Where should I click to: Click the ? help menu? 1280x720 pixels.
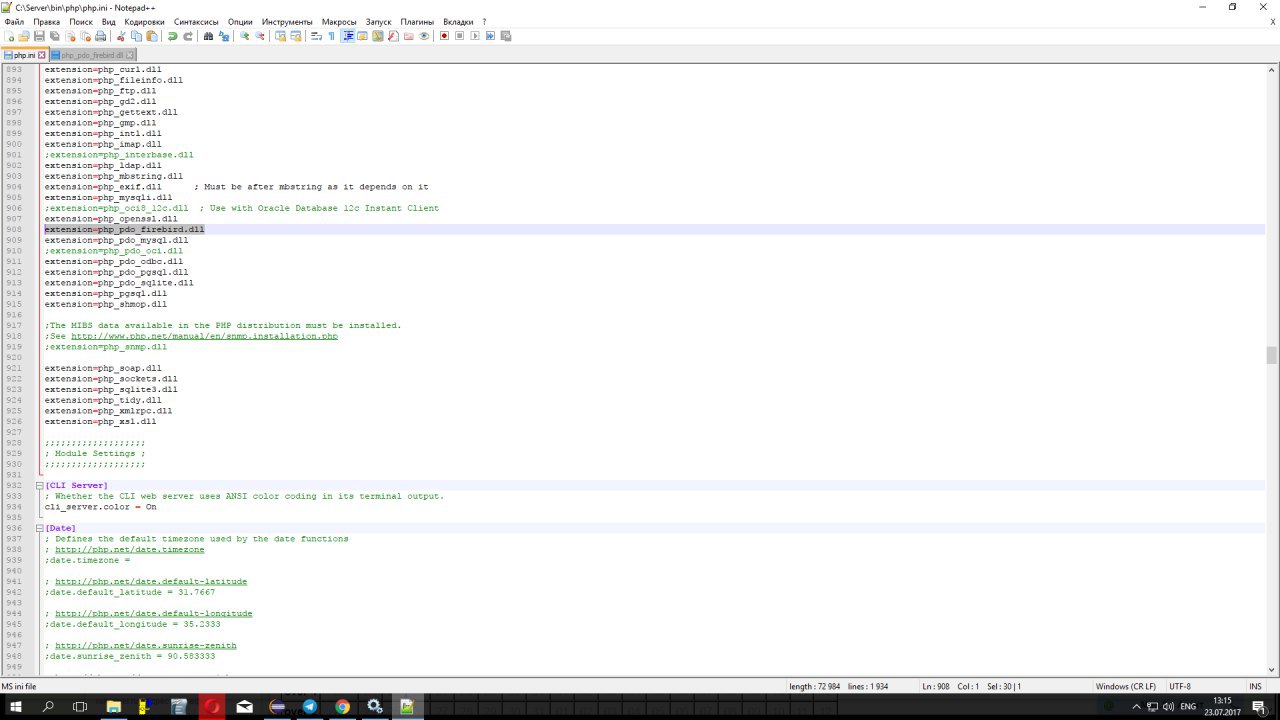click(x=484, y=21)
